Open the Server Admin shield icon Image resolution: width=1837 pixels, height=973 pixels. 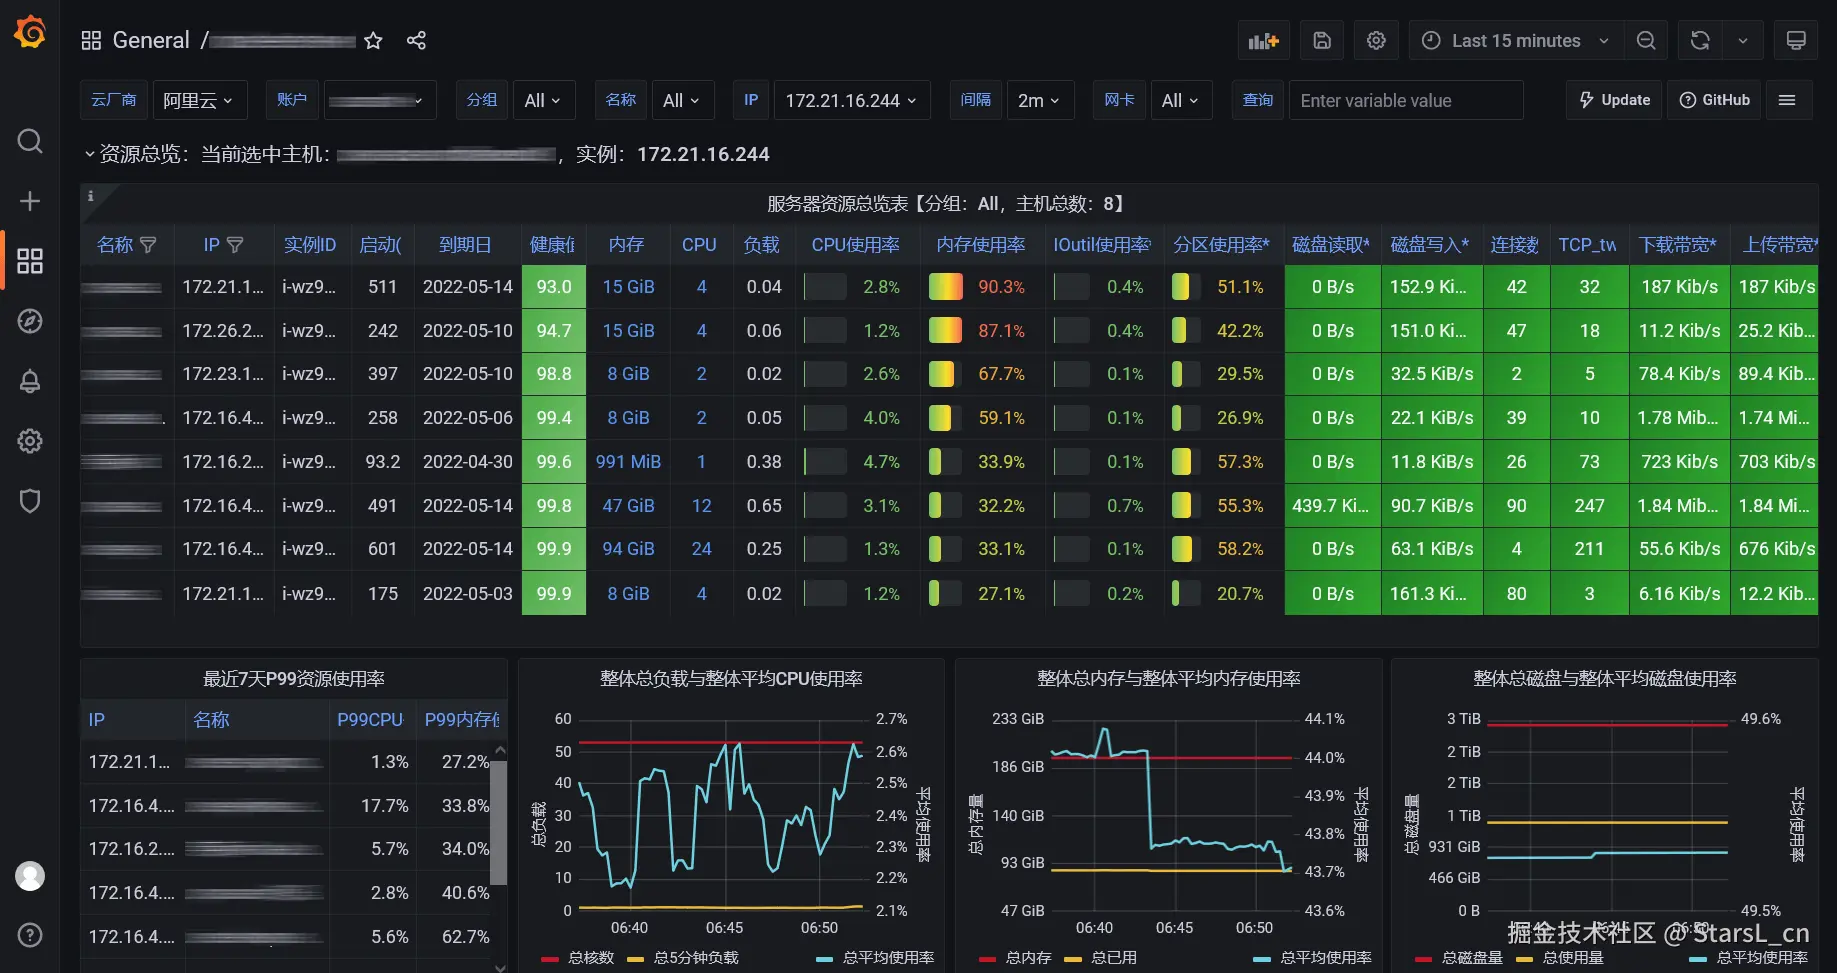pyautogui.click(x=30, y=501)
